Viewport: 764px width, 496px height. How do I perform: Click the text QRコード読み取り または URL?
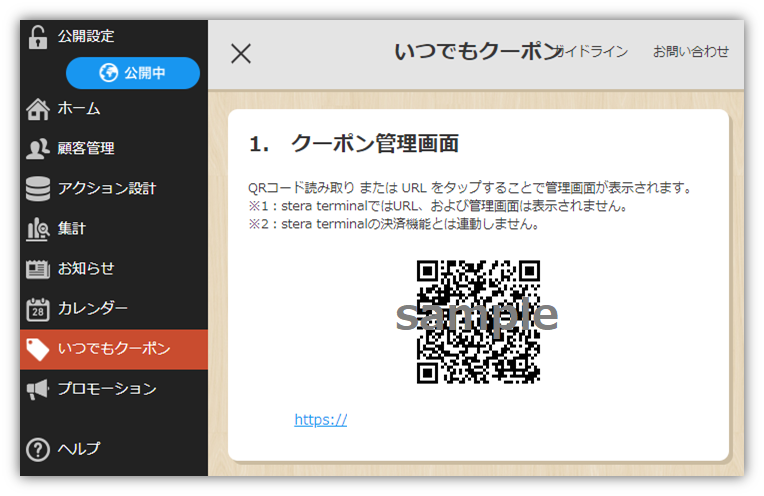337,188
